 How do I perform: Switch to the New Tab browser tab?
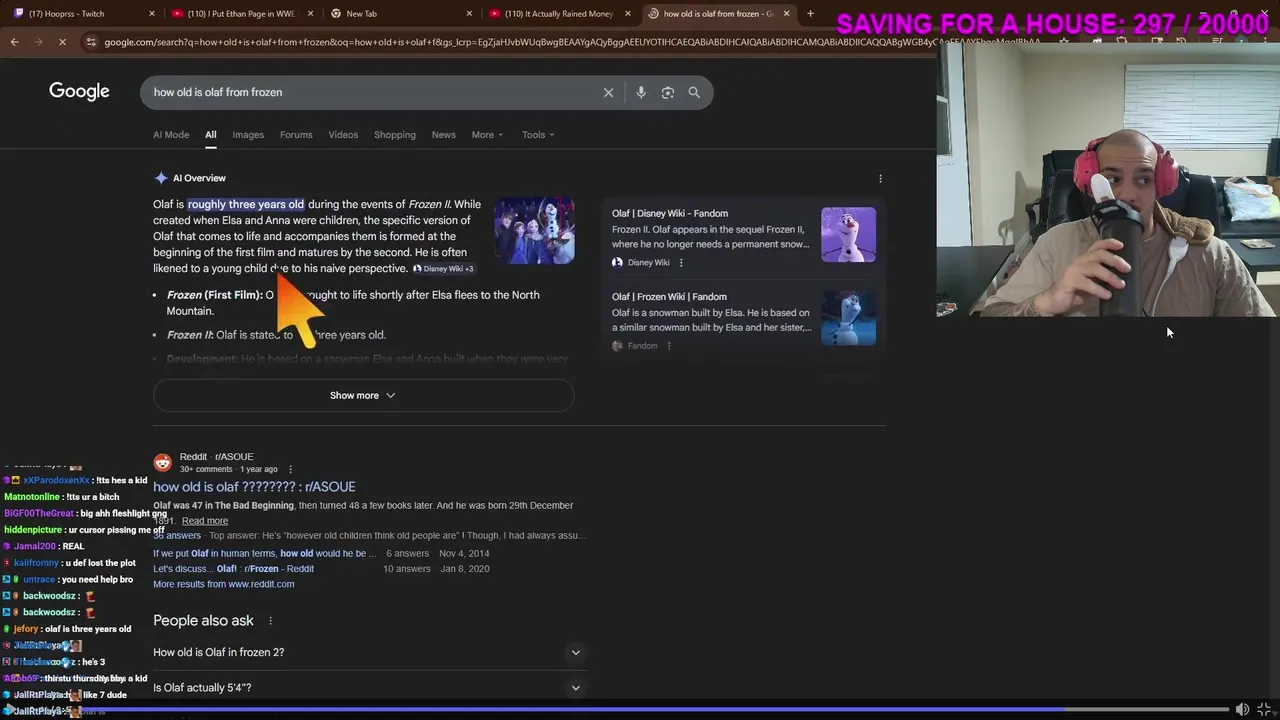(x=400, y=14)
